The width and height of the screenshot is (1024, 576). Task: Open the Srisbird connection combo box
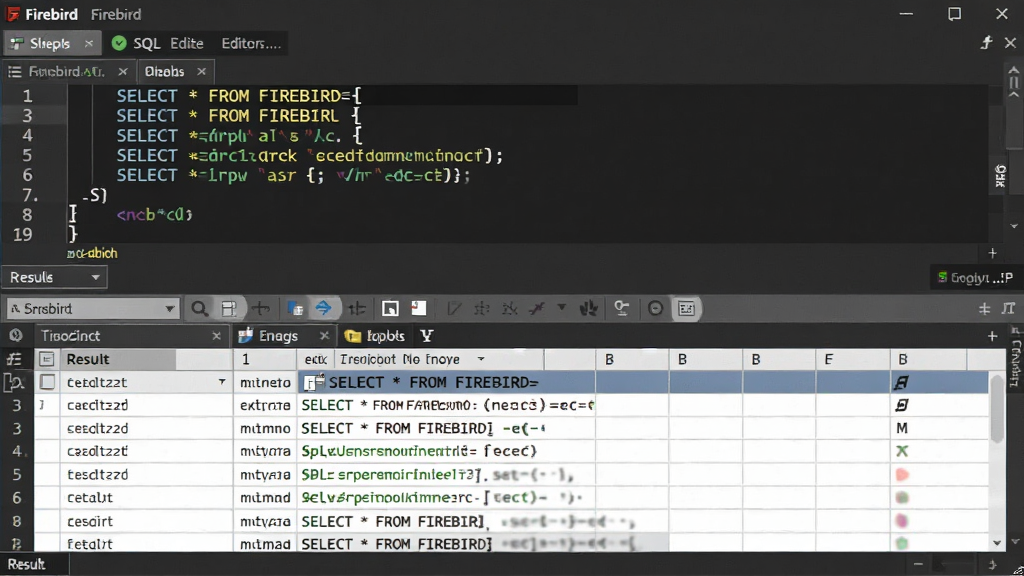(92, 308)
